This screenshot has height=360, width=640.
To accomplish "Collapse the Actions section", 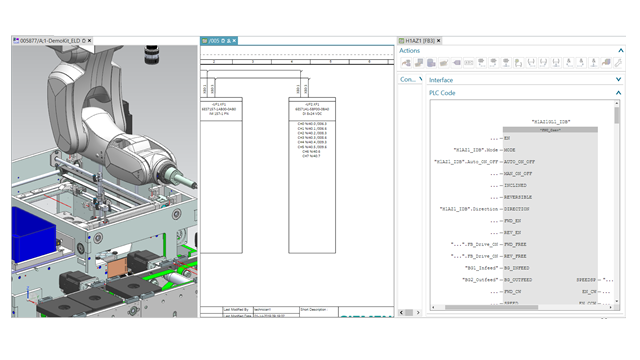I will 620,51.
